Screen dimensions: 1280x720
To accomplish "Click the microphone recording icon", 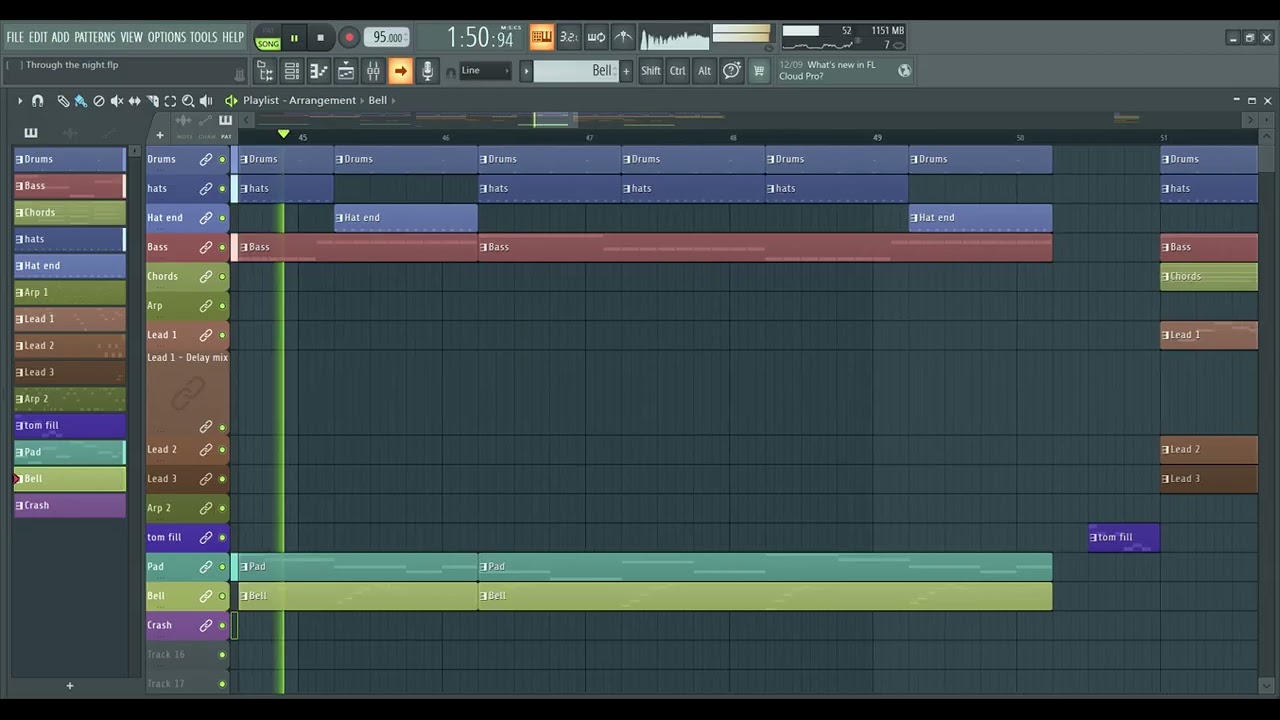I will [x=427, y=71].
